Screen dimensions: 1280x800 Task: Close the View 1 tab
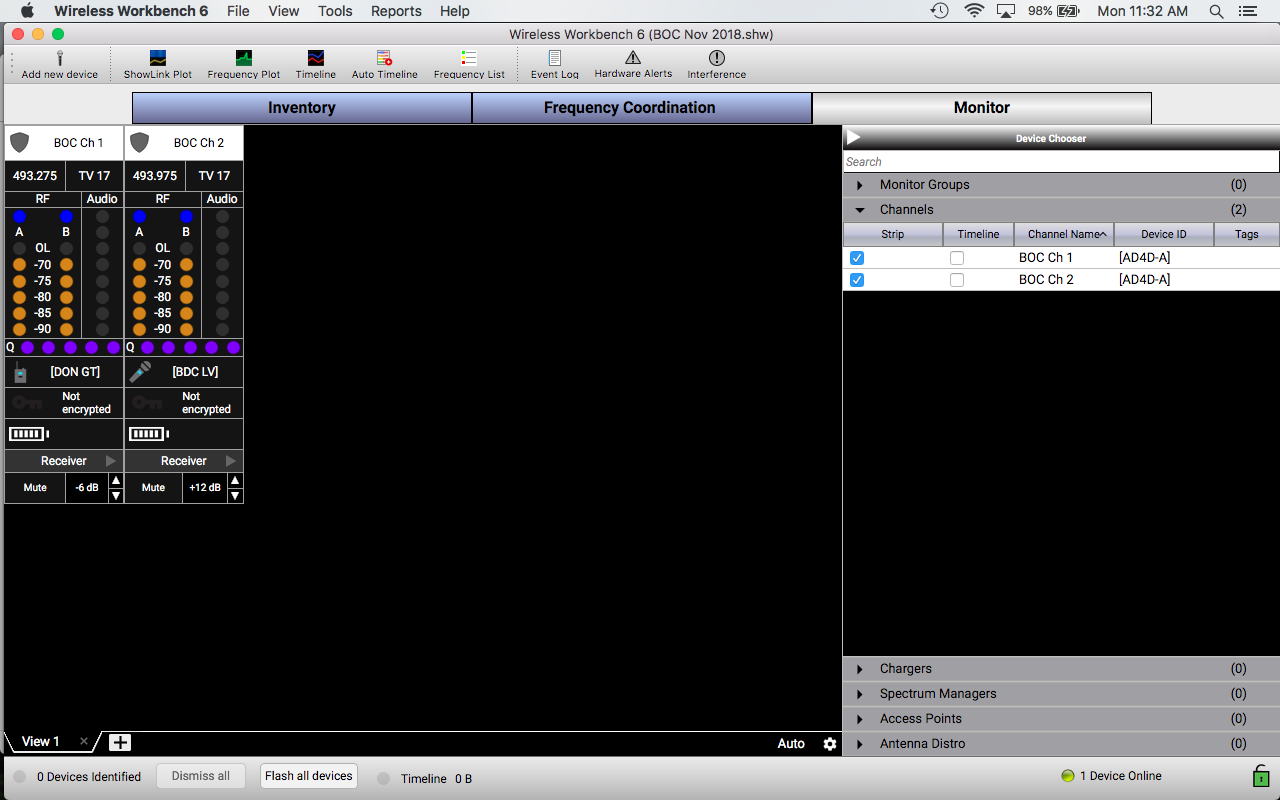coord(84,742)
